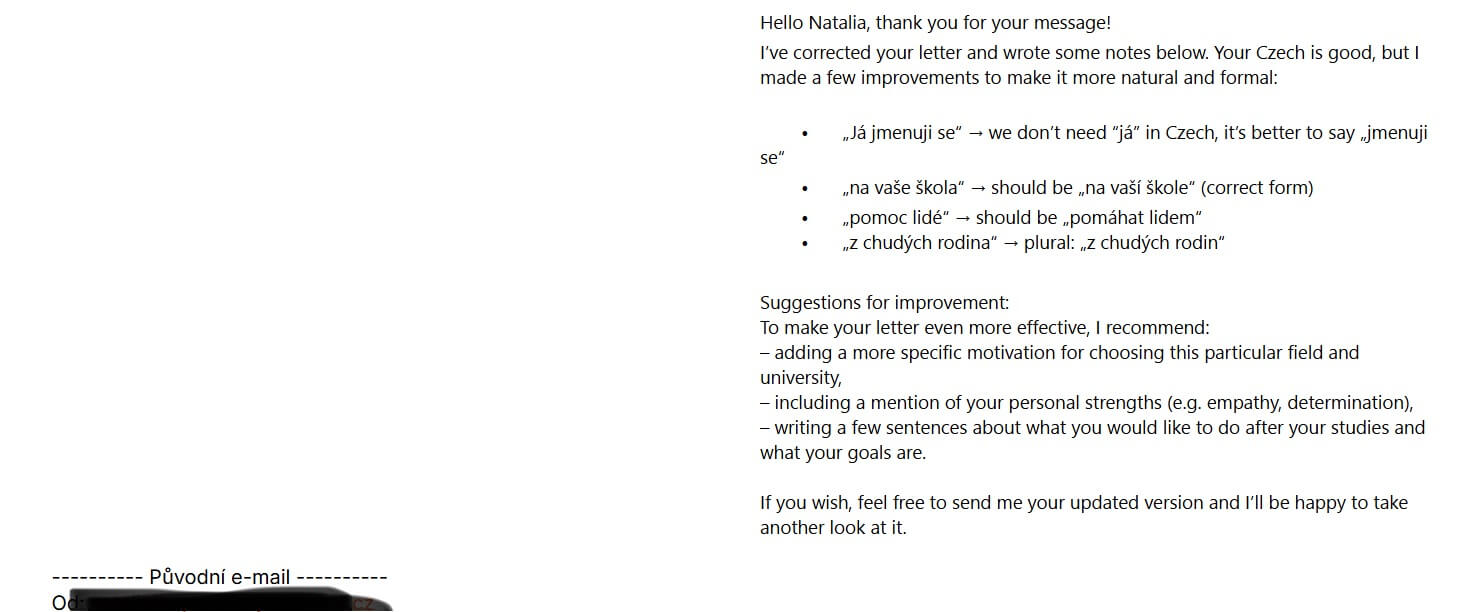Click the "To make your letter" sentence
Image resolution: width=1477 pixels, height=612 pixels.
(x=984, y=328)
